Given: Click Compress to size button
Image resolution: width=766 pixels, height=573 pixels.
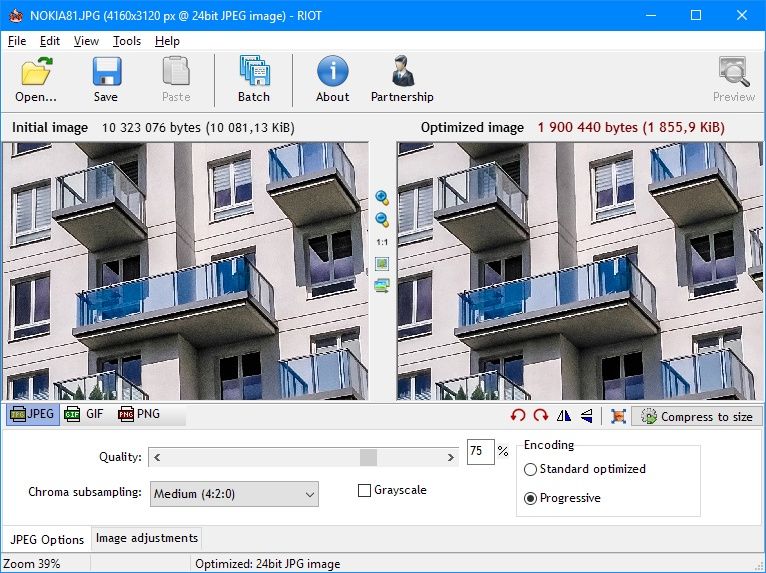Looking at the screenshot, I should point(697,417).
